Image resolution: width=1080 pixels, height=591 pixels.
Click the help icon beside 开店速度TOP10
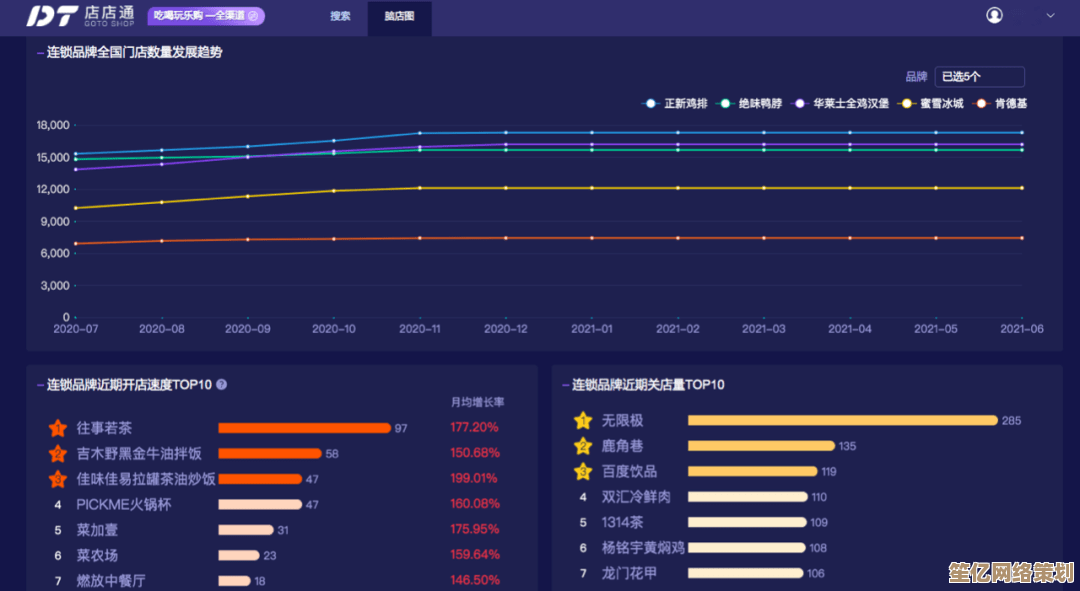pos(222,384)
